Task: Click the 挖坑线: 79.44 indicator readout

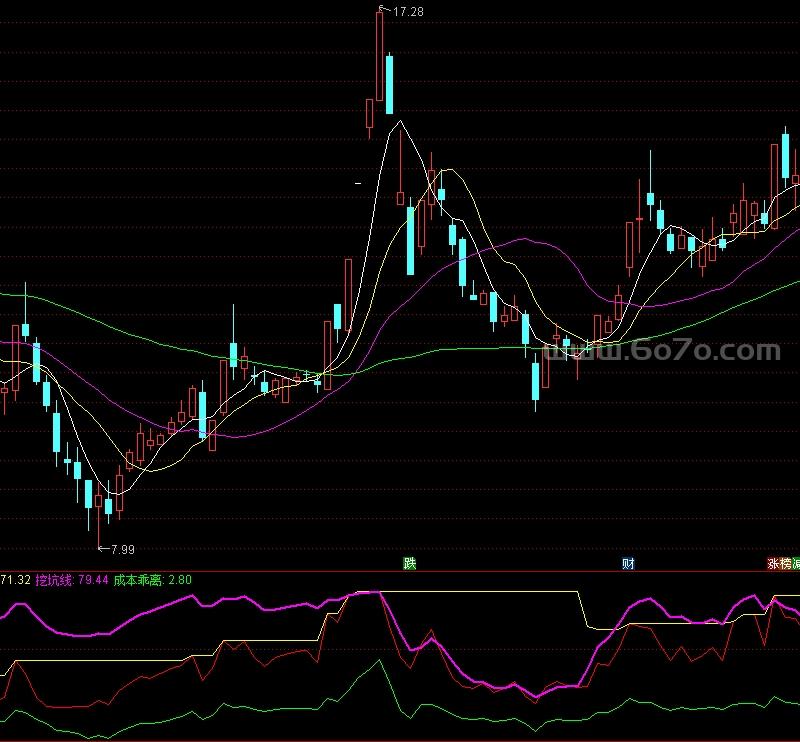Action: pos(72,580)
